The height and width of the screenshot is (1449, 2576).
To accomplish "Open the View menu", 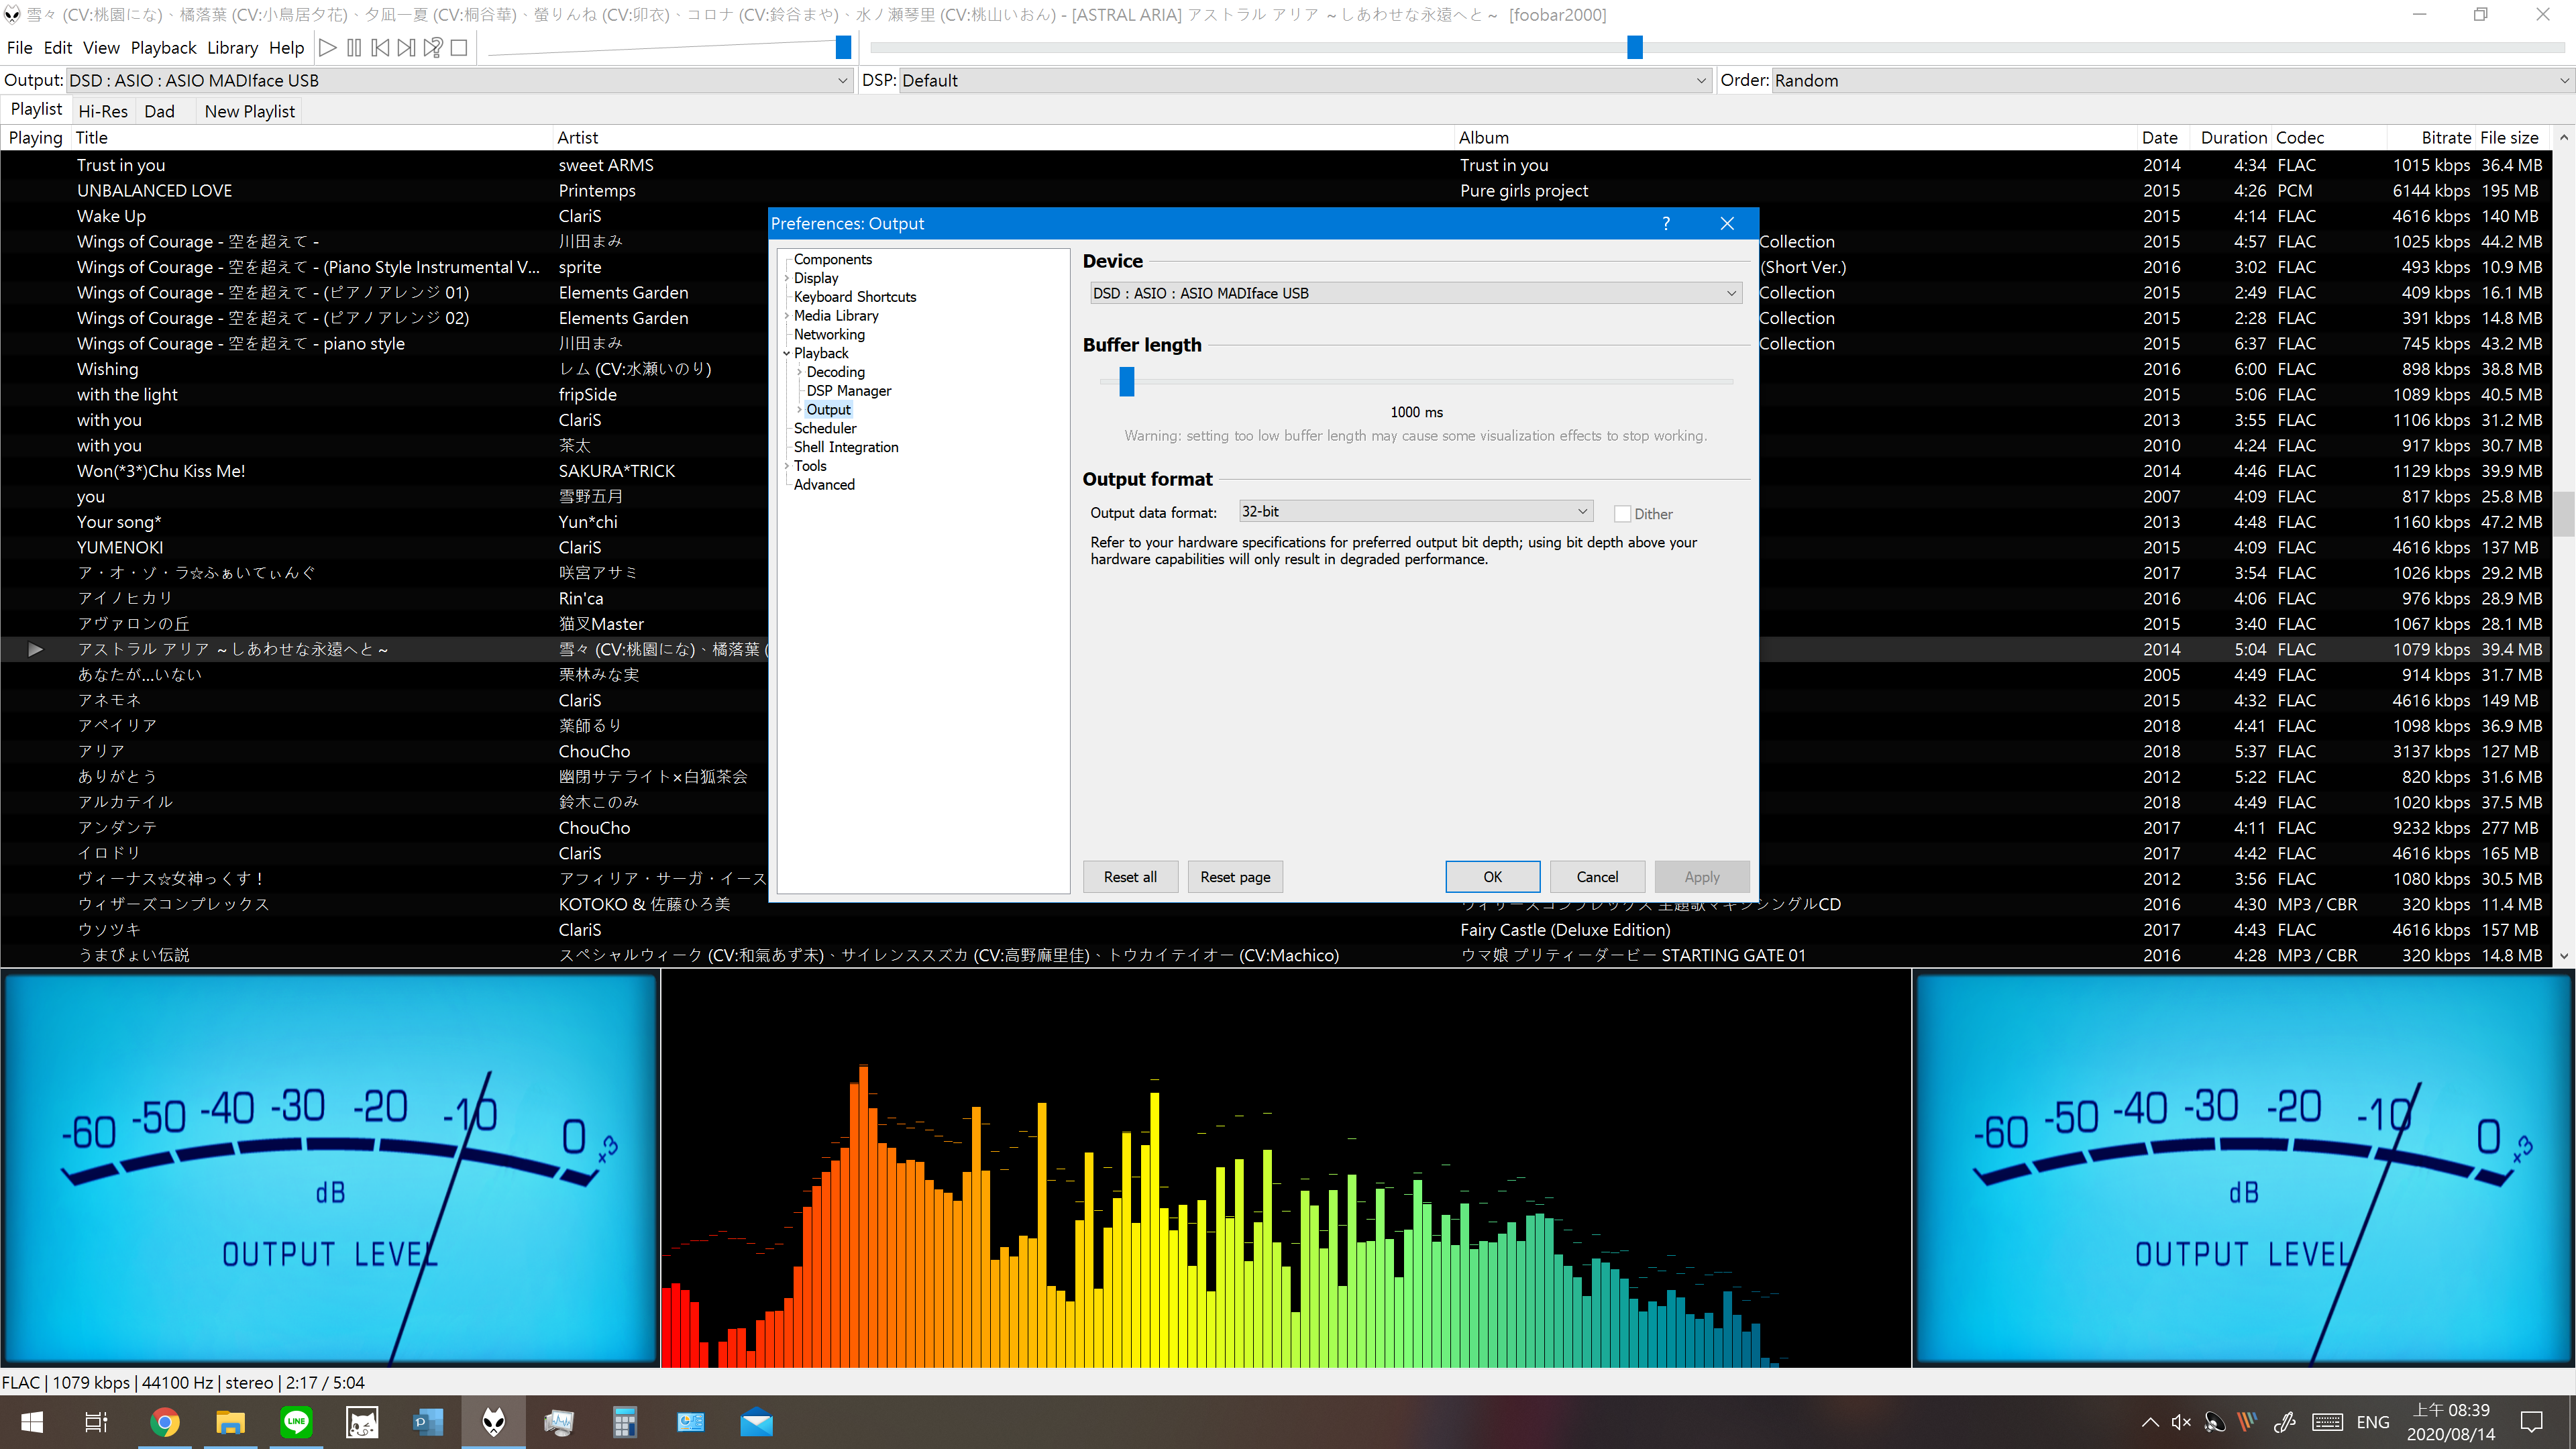I will 101,48.
